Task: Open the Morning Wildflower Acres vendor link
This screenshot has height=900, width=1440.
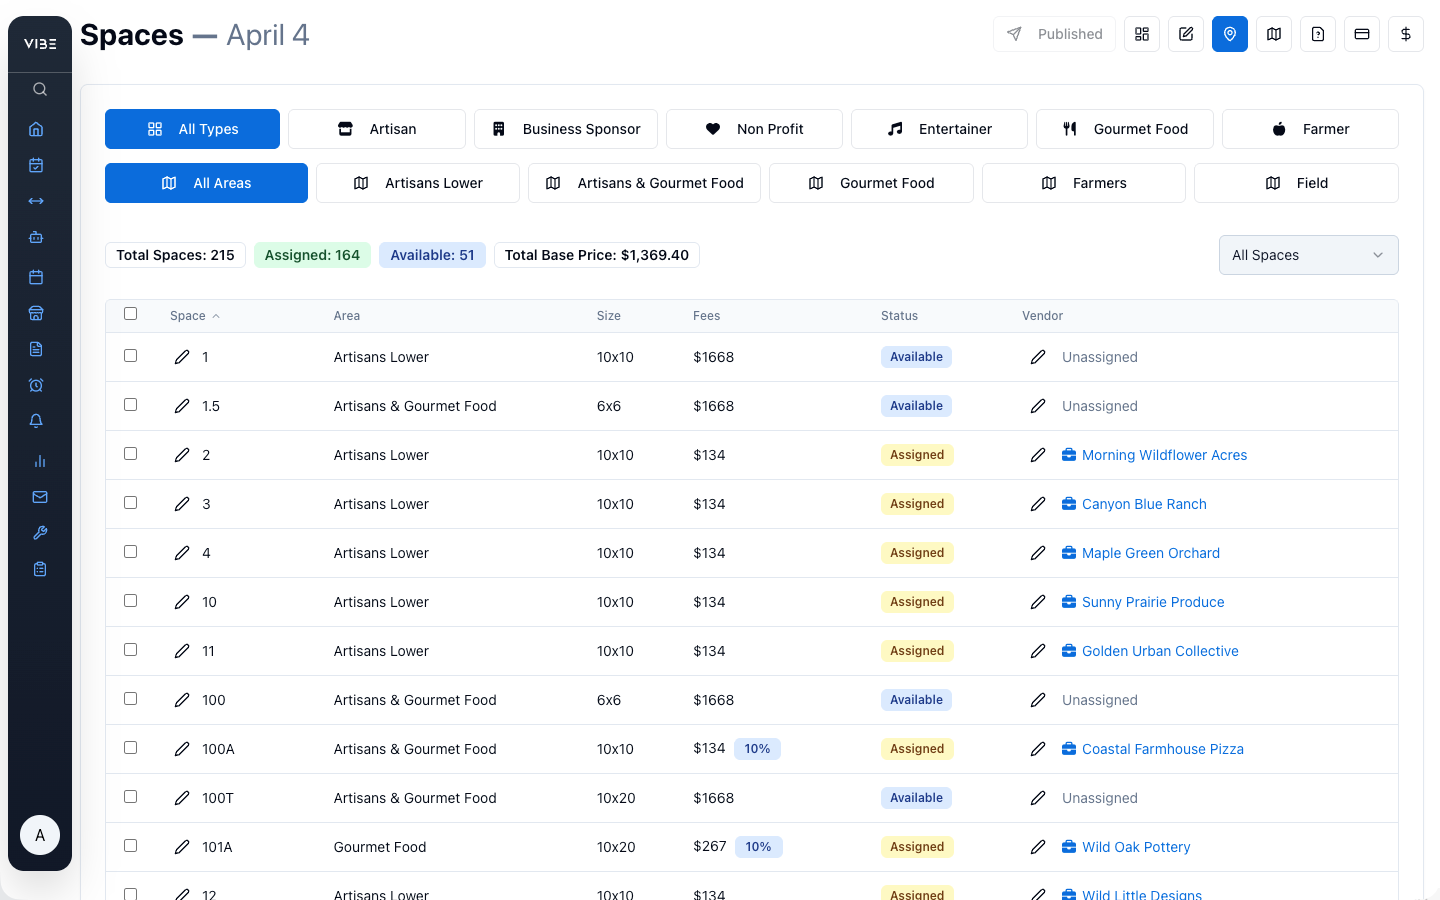Action: click(1164, 454)
